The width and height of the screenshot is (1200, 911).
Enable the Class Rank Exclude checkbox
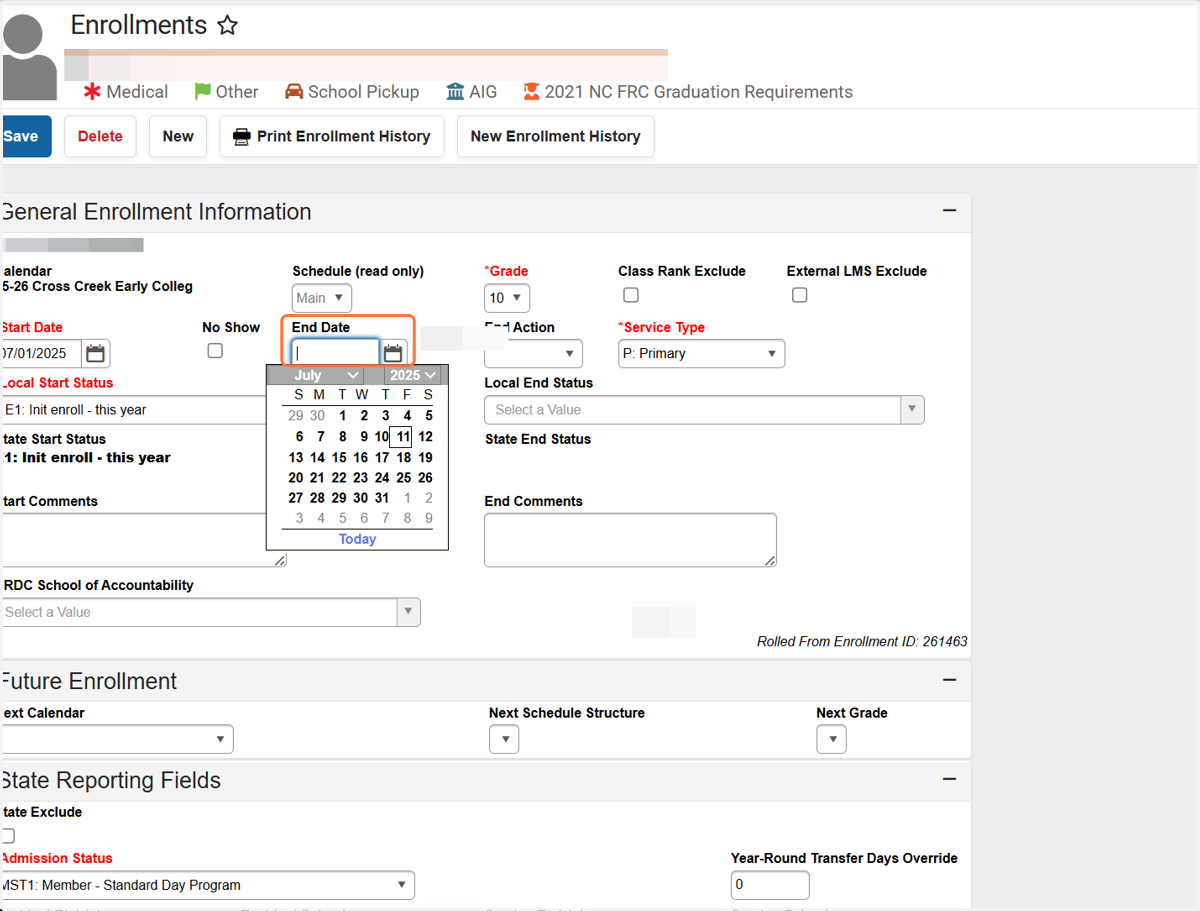(631, 295)
